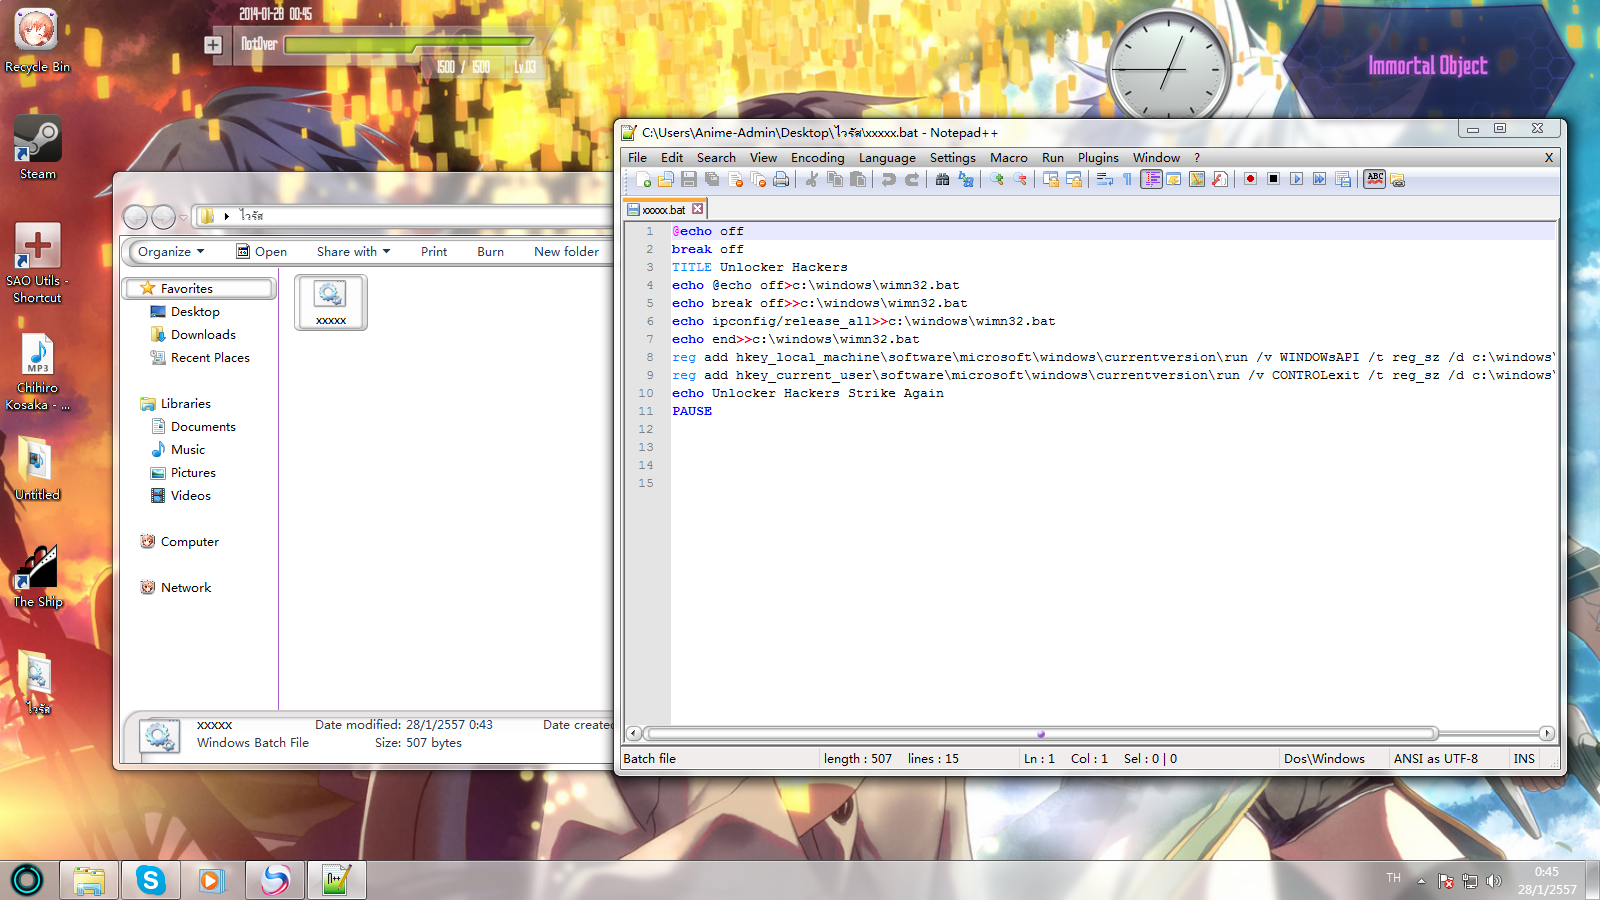Redo the last undone edit
This screenshot has width=1600, height=900.
tap(911, 180)
